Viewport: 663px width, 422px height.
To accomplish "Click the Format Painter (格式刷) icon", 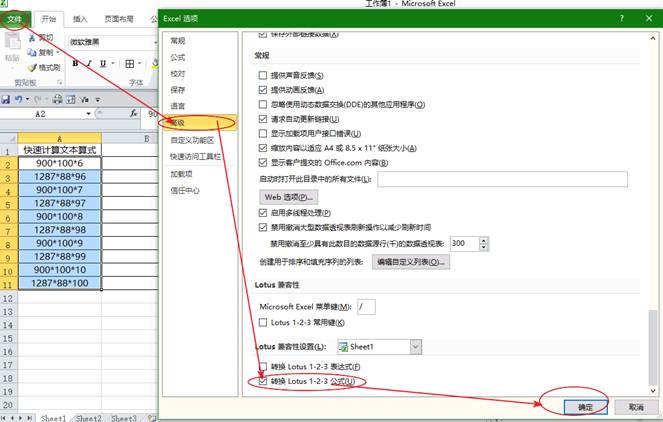I will [x=33, y=67].
